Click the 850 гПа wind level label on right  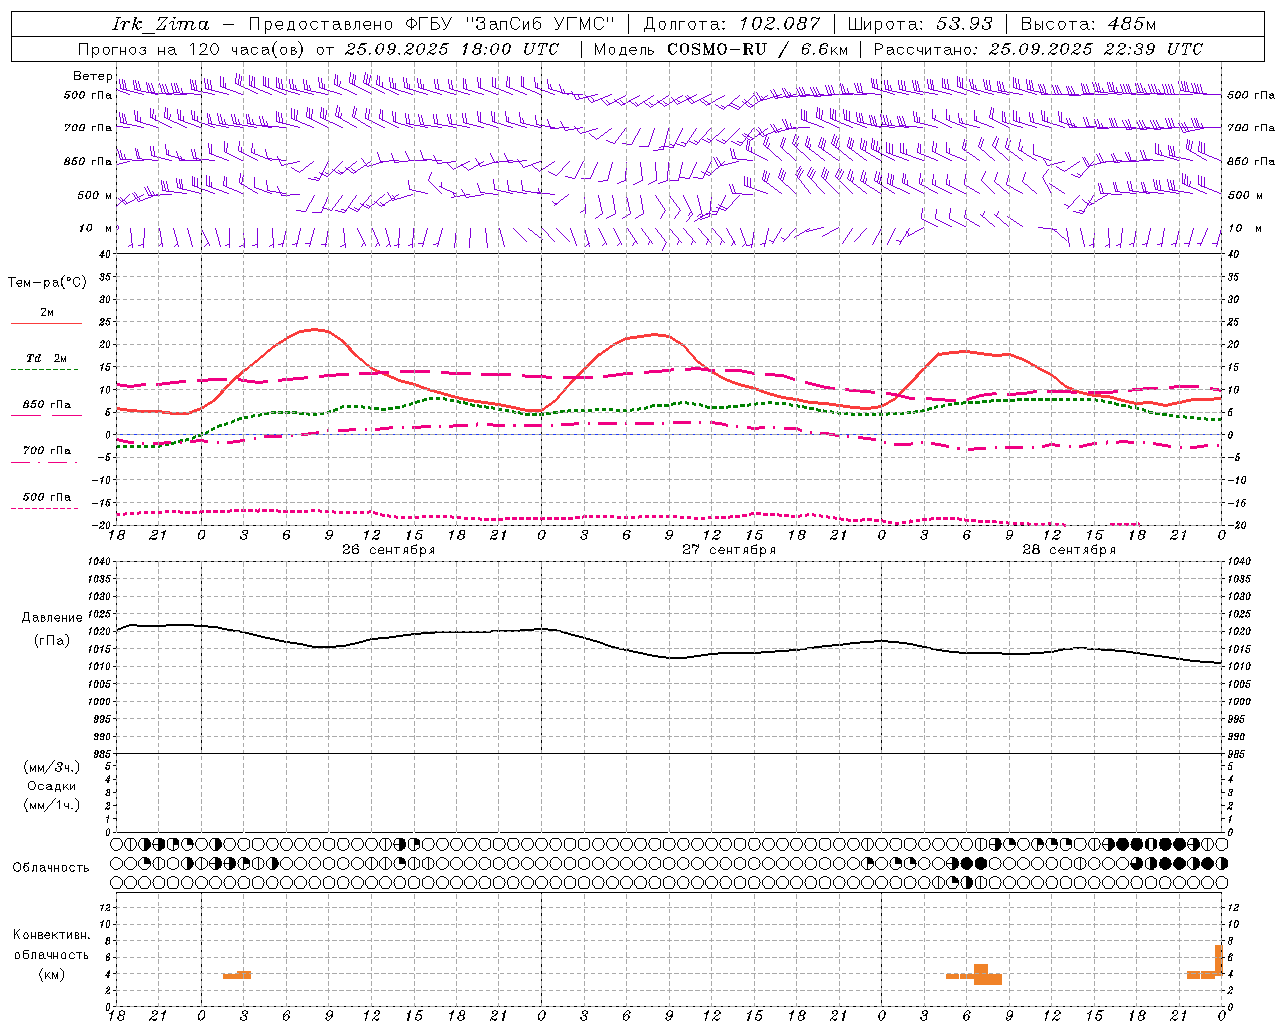(x=1251, y=161)
